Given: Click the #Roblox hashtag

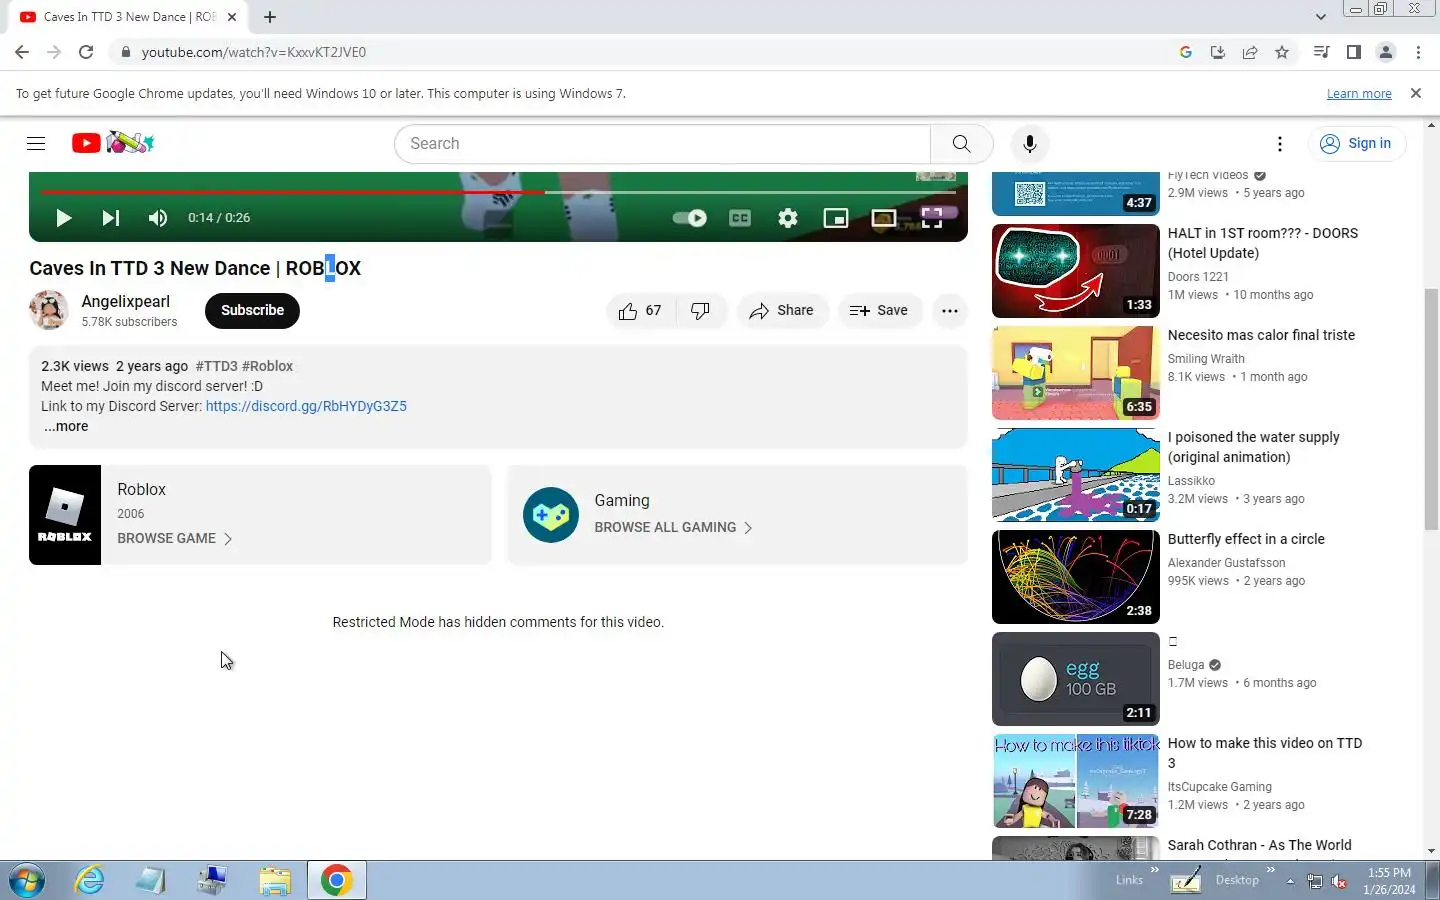Looking at the screenshot, I should click(268, 366).
